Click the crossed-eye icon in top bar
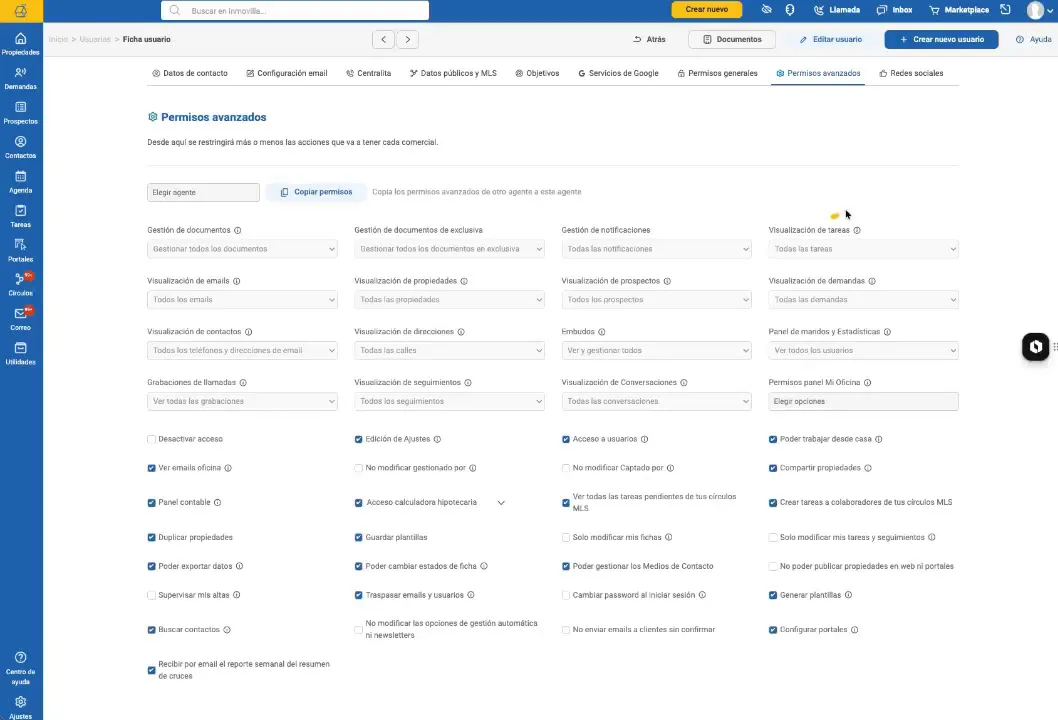Screen dimensions: 1058x720 coord(767,9)
